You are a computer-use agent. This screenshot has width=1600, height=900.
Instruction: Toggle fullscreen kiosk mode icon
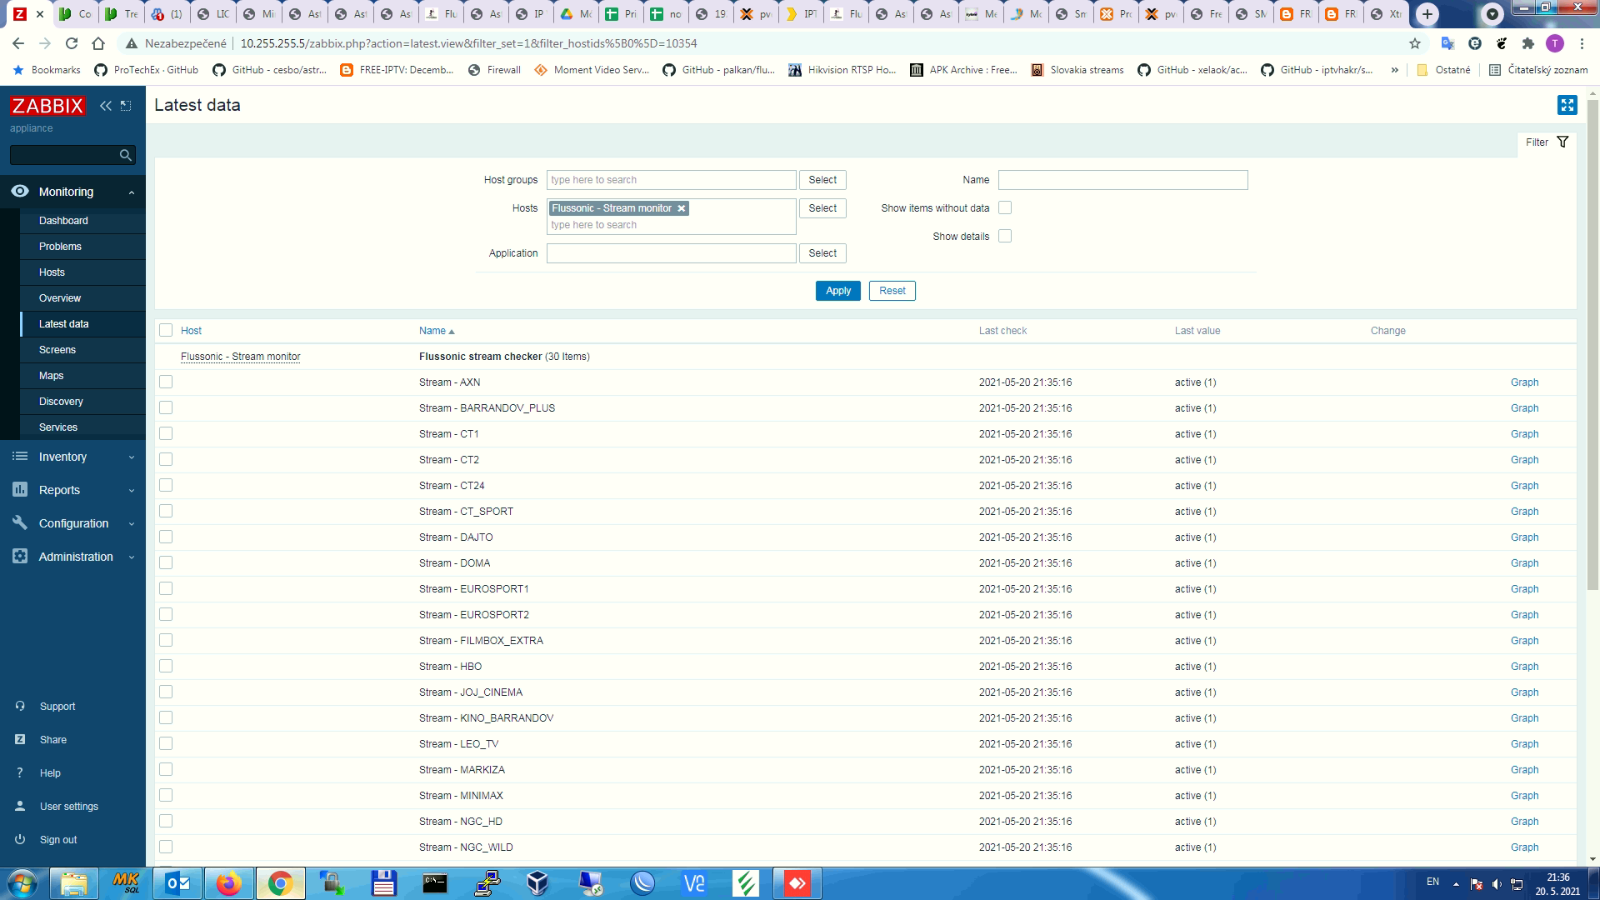pyautogui.click(x=1566, y=105)
